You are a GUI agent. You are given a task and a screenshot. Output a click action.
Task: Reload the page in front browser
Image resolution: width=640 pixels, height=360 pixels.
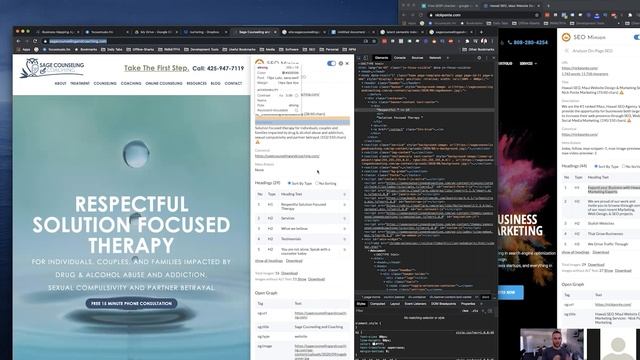tap(35, 41)
